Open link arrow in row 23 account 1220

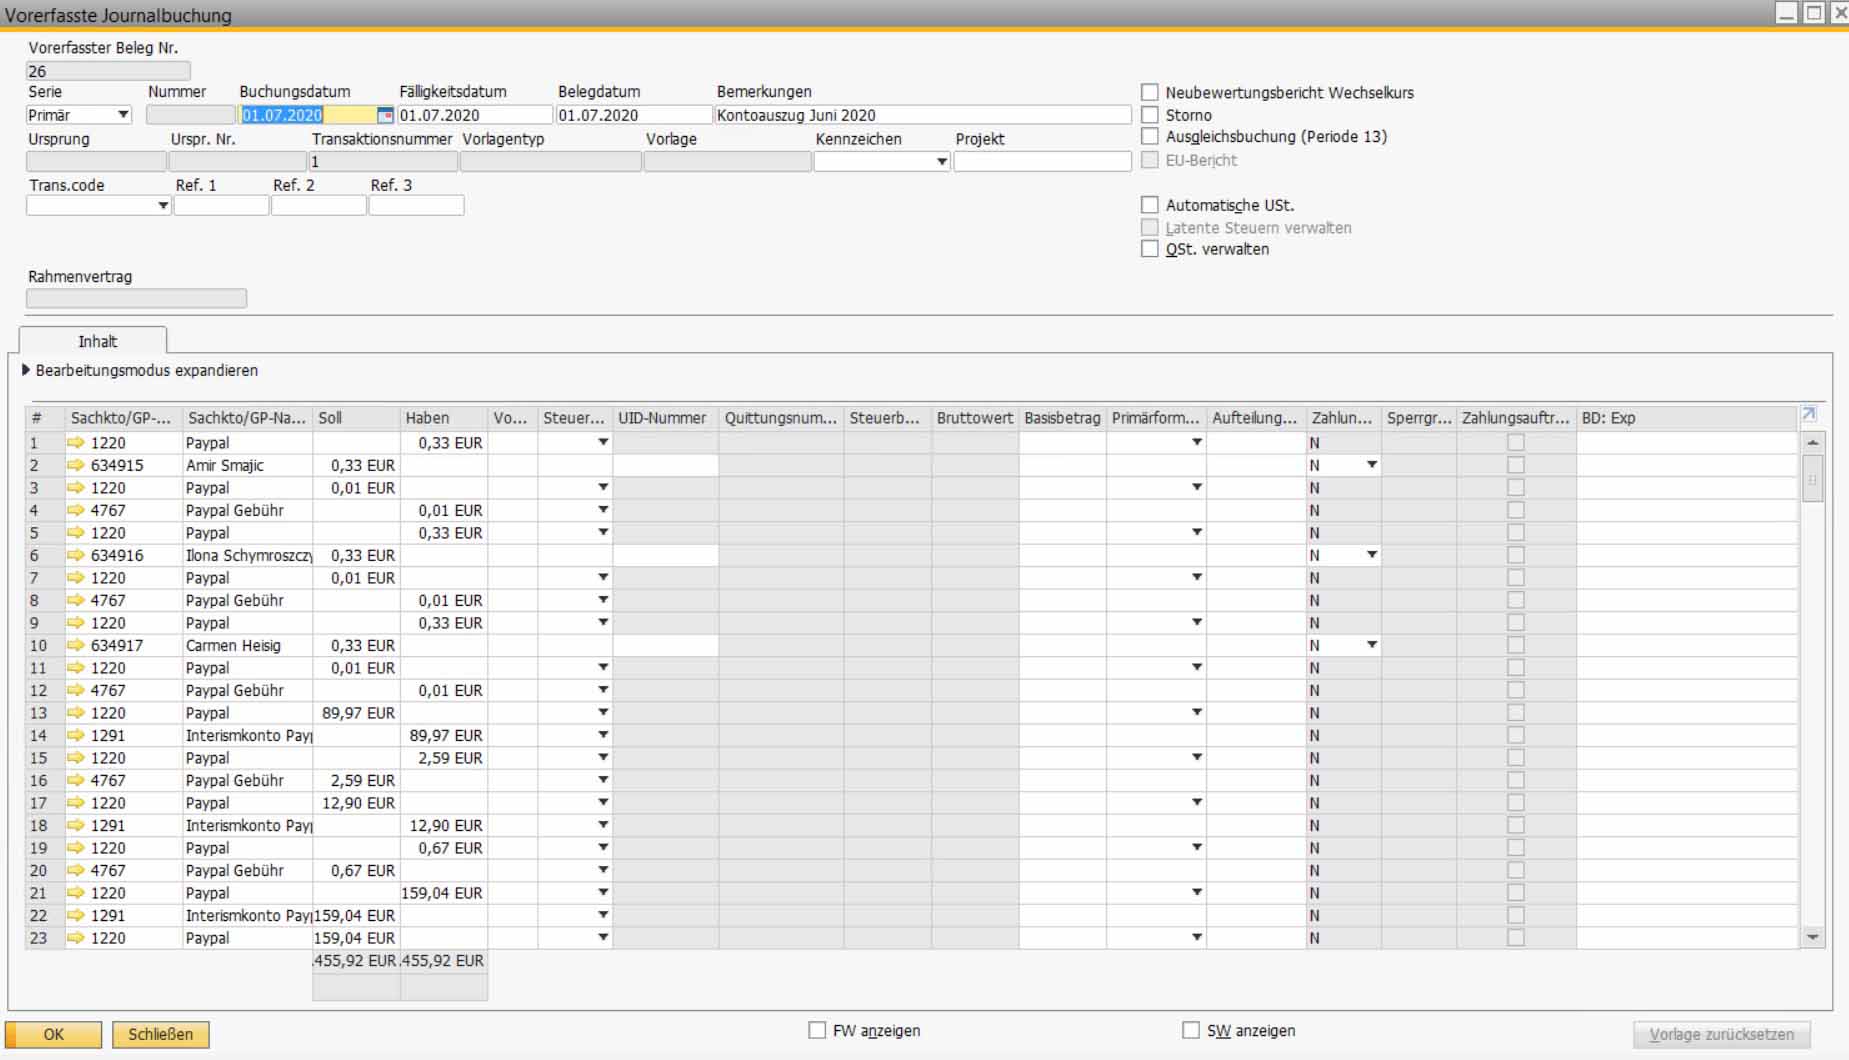point(76,938)
